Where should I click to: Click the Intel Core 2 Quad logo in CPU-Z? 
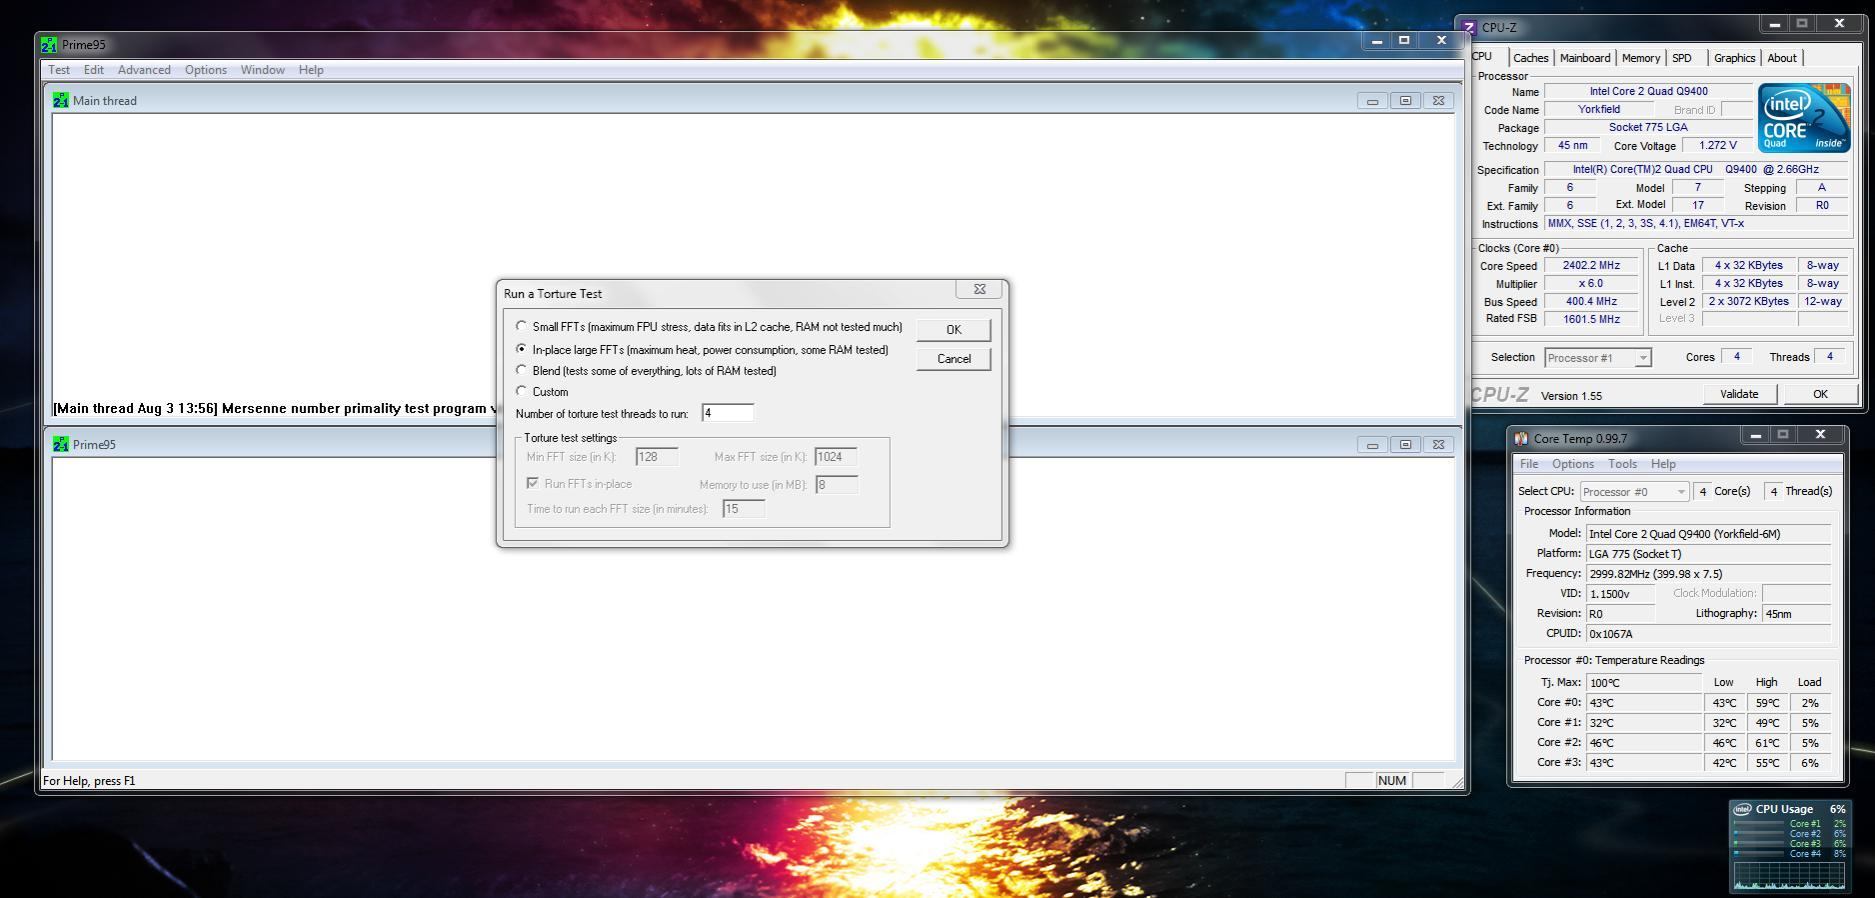[x=1804, y=118]
